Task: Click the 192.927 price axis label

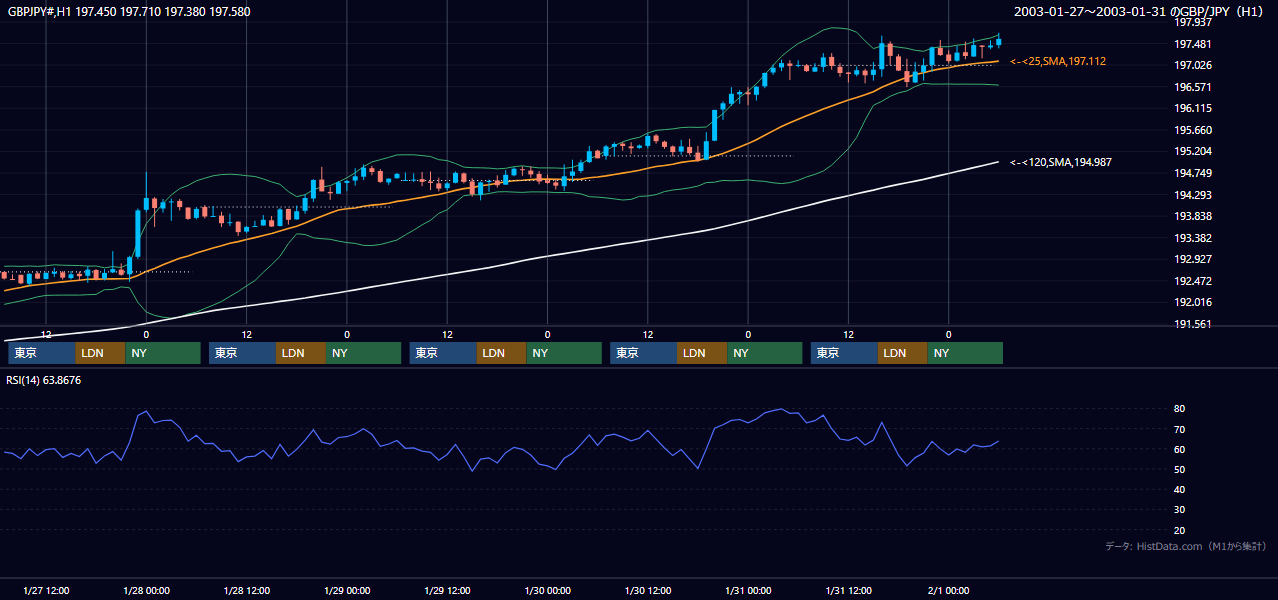Action: [1193, 260]
